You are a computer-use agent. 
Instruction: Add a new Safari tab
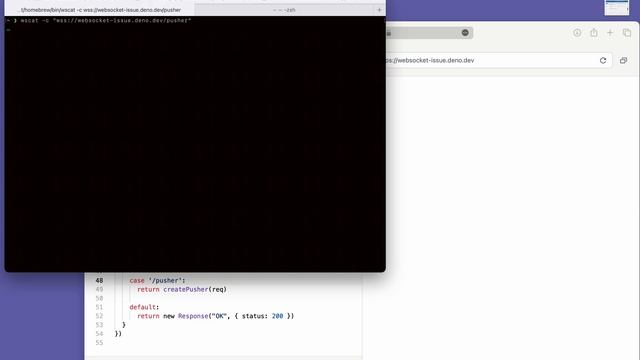[x=610, y=33]
